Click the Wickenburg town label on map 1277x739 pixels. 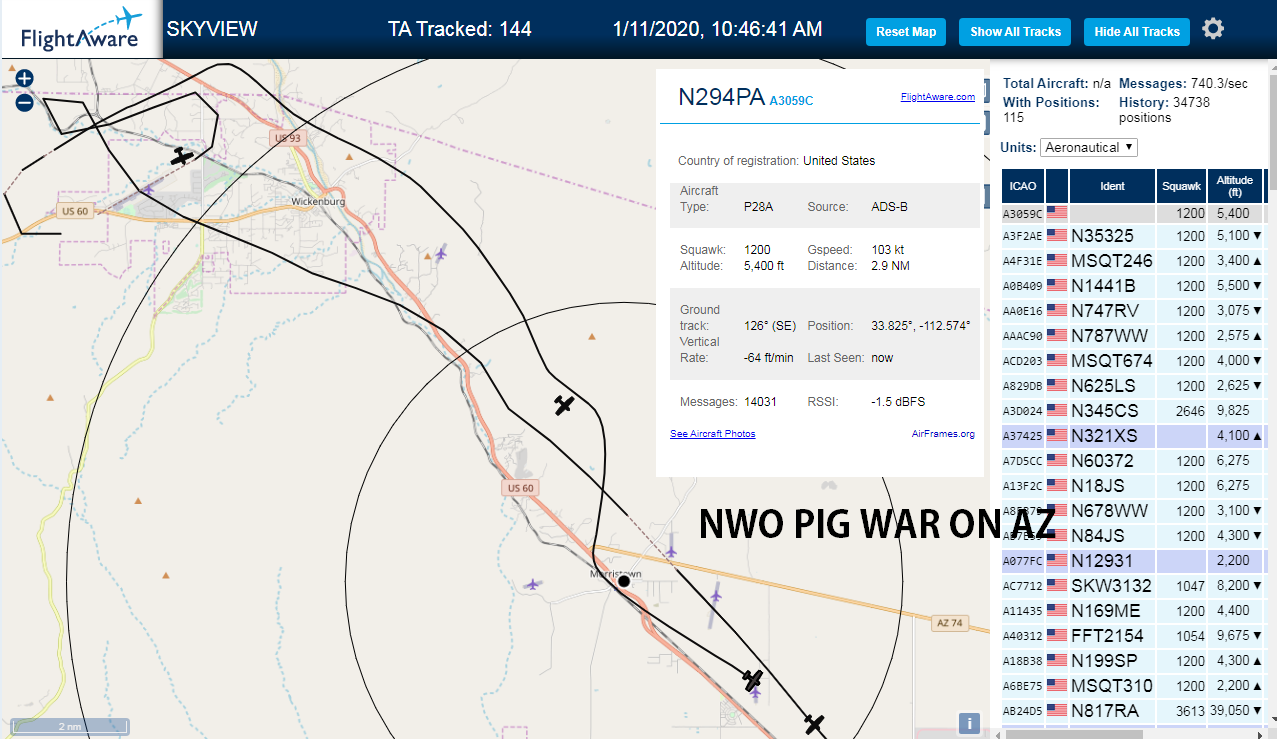coord(318,201)
